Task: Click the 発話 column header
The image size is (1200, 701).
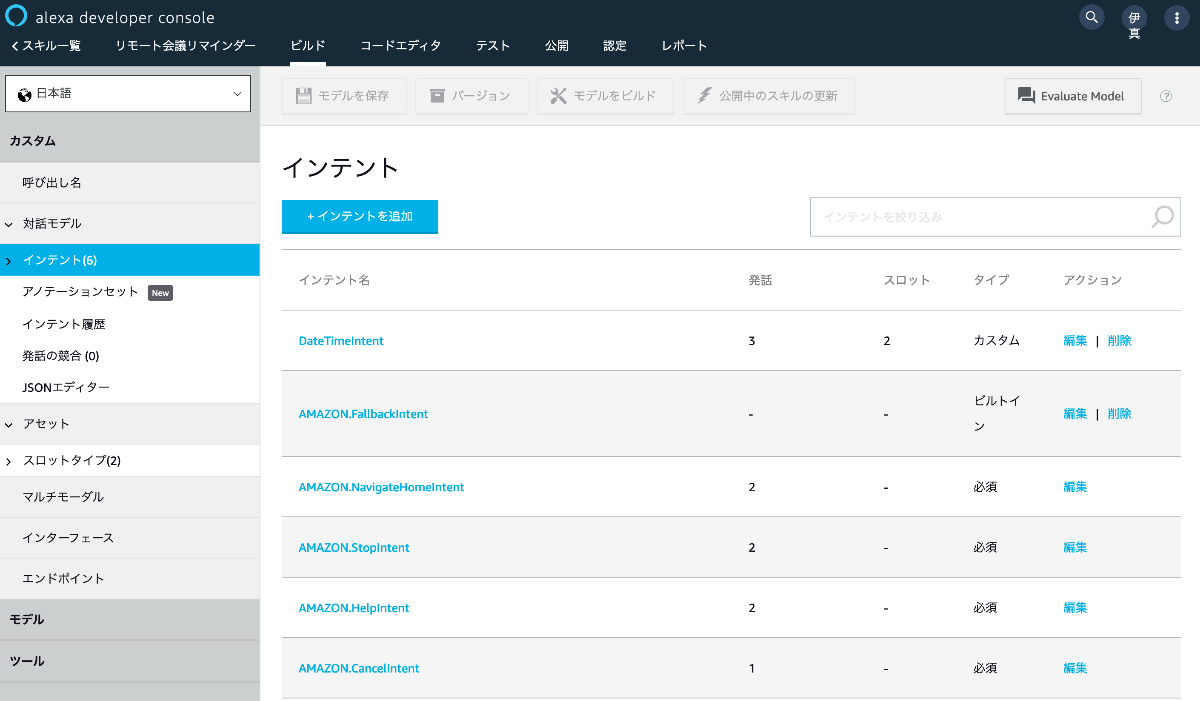Action: point(760,280)
